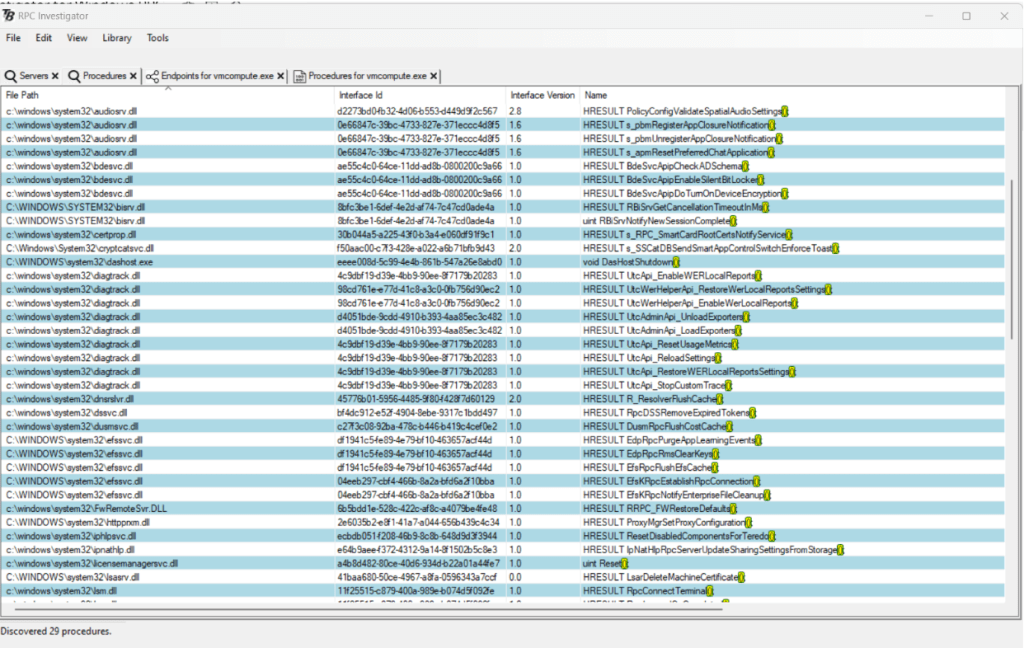
Task: Open the View menu
Action: click(x=77, y=38)
